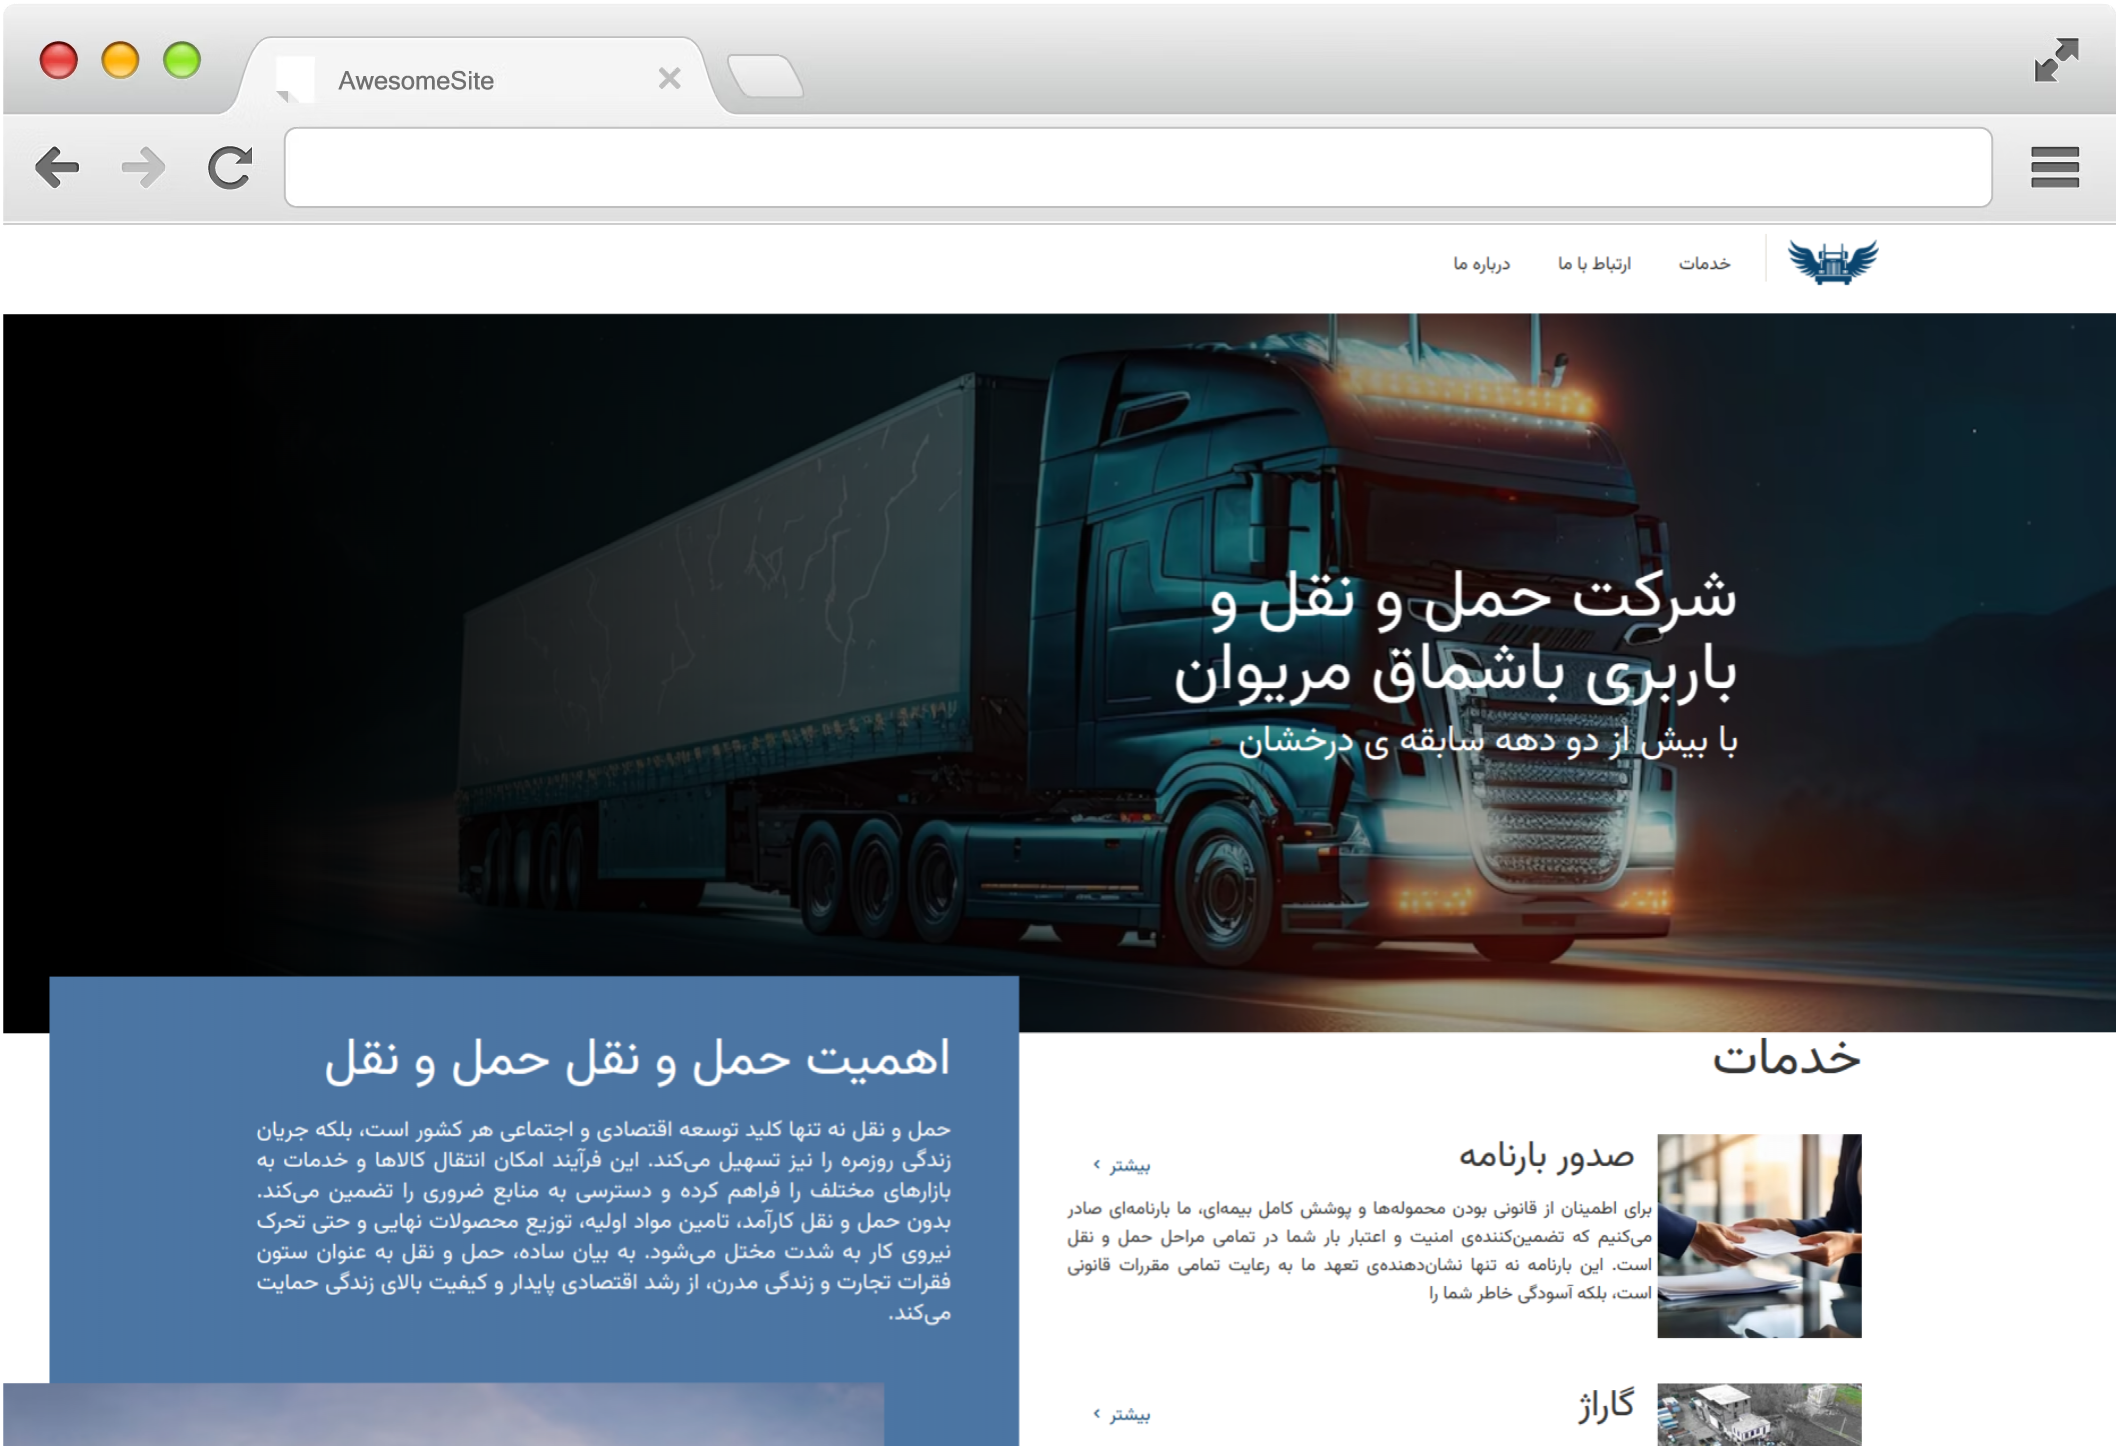Open a new browser tab
Image resolution: width=2116 pixels, height=1446 pixels.
pos(765,77)
